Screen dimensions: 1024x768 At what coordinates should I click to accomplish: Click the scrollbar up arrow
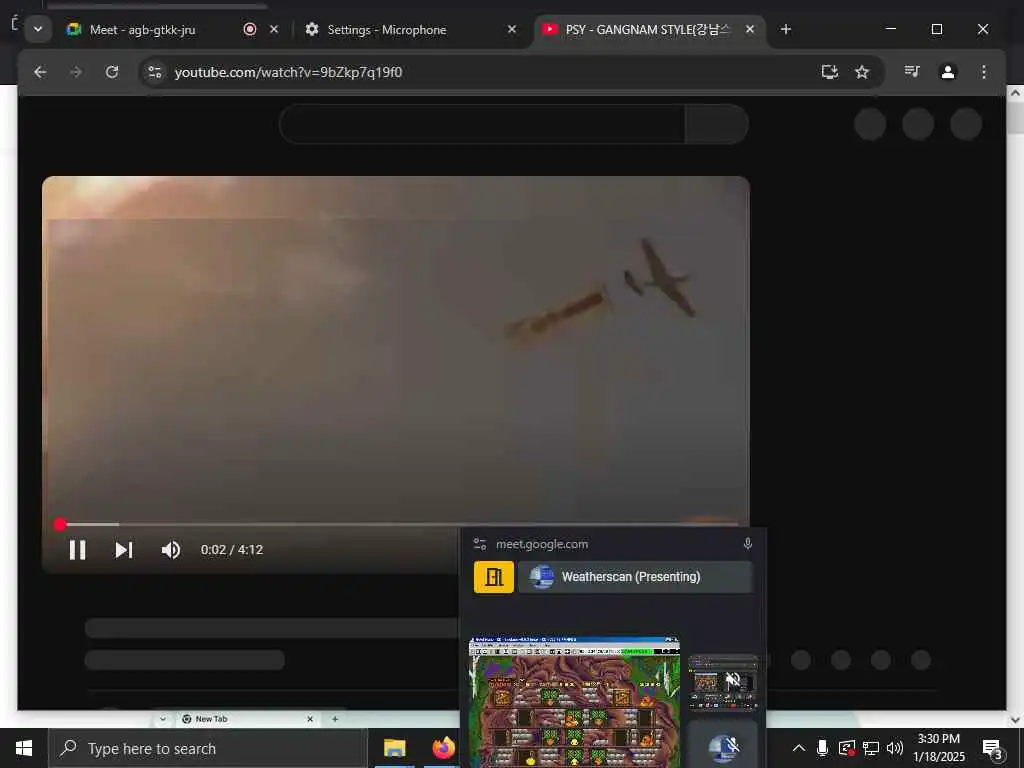[x=1015, y=93]
